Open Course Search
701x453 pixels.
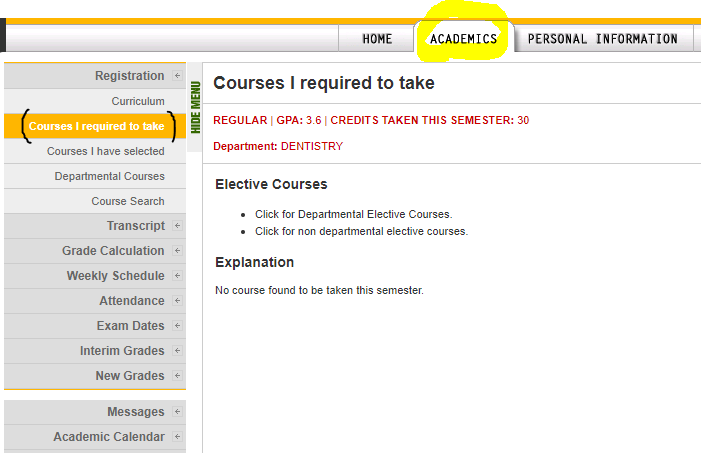tap(95, 201)
